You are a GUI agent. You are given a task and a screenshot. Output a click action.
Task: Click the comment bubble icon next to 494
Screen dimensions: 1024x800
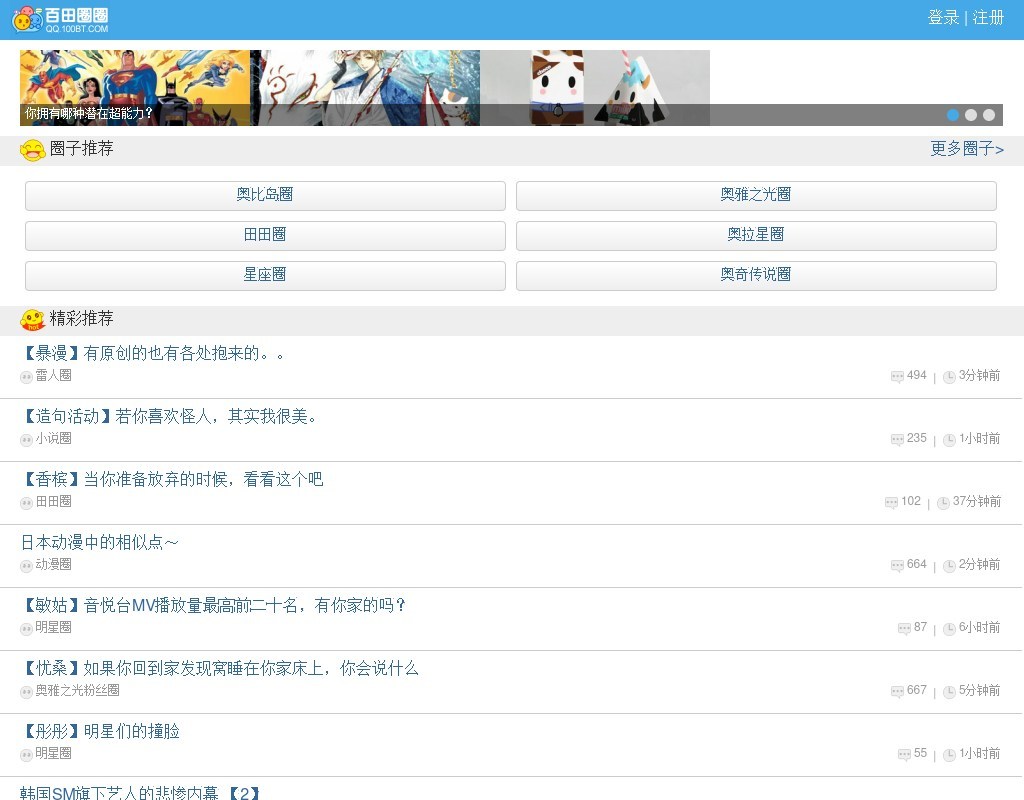[x=897, y=377]
